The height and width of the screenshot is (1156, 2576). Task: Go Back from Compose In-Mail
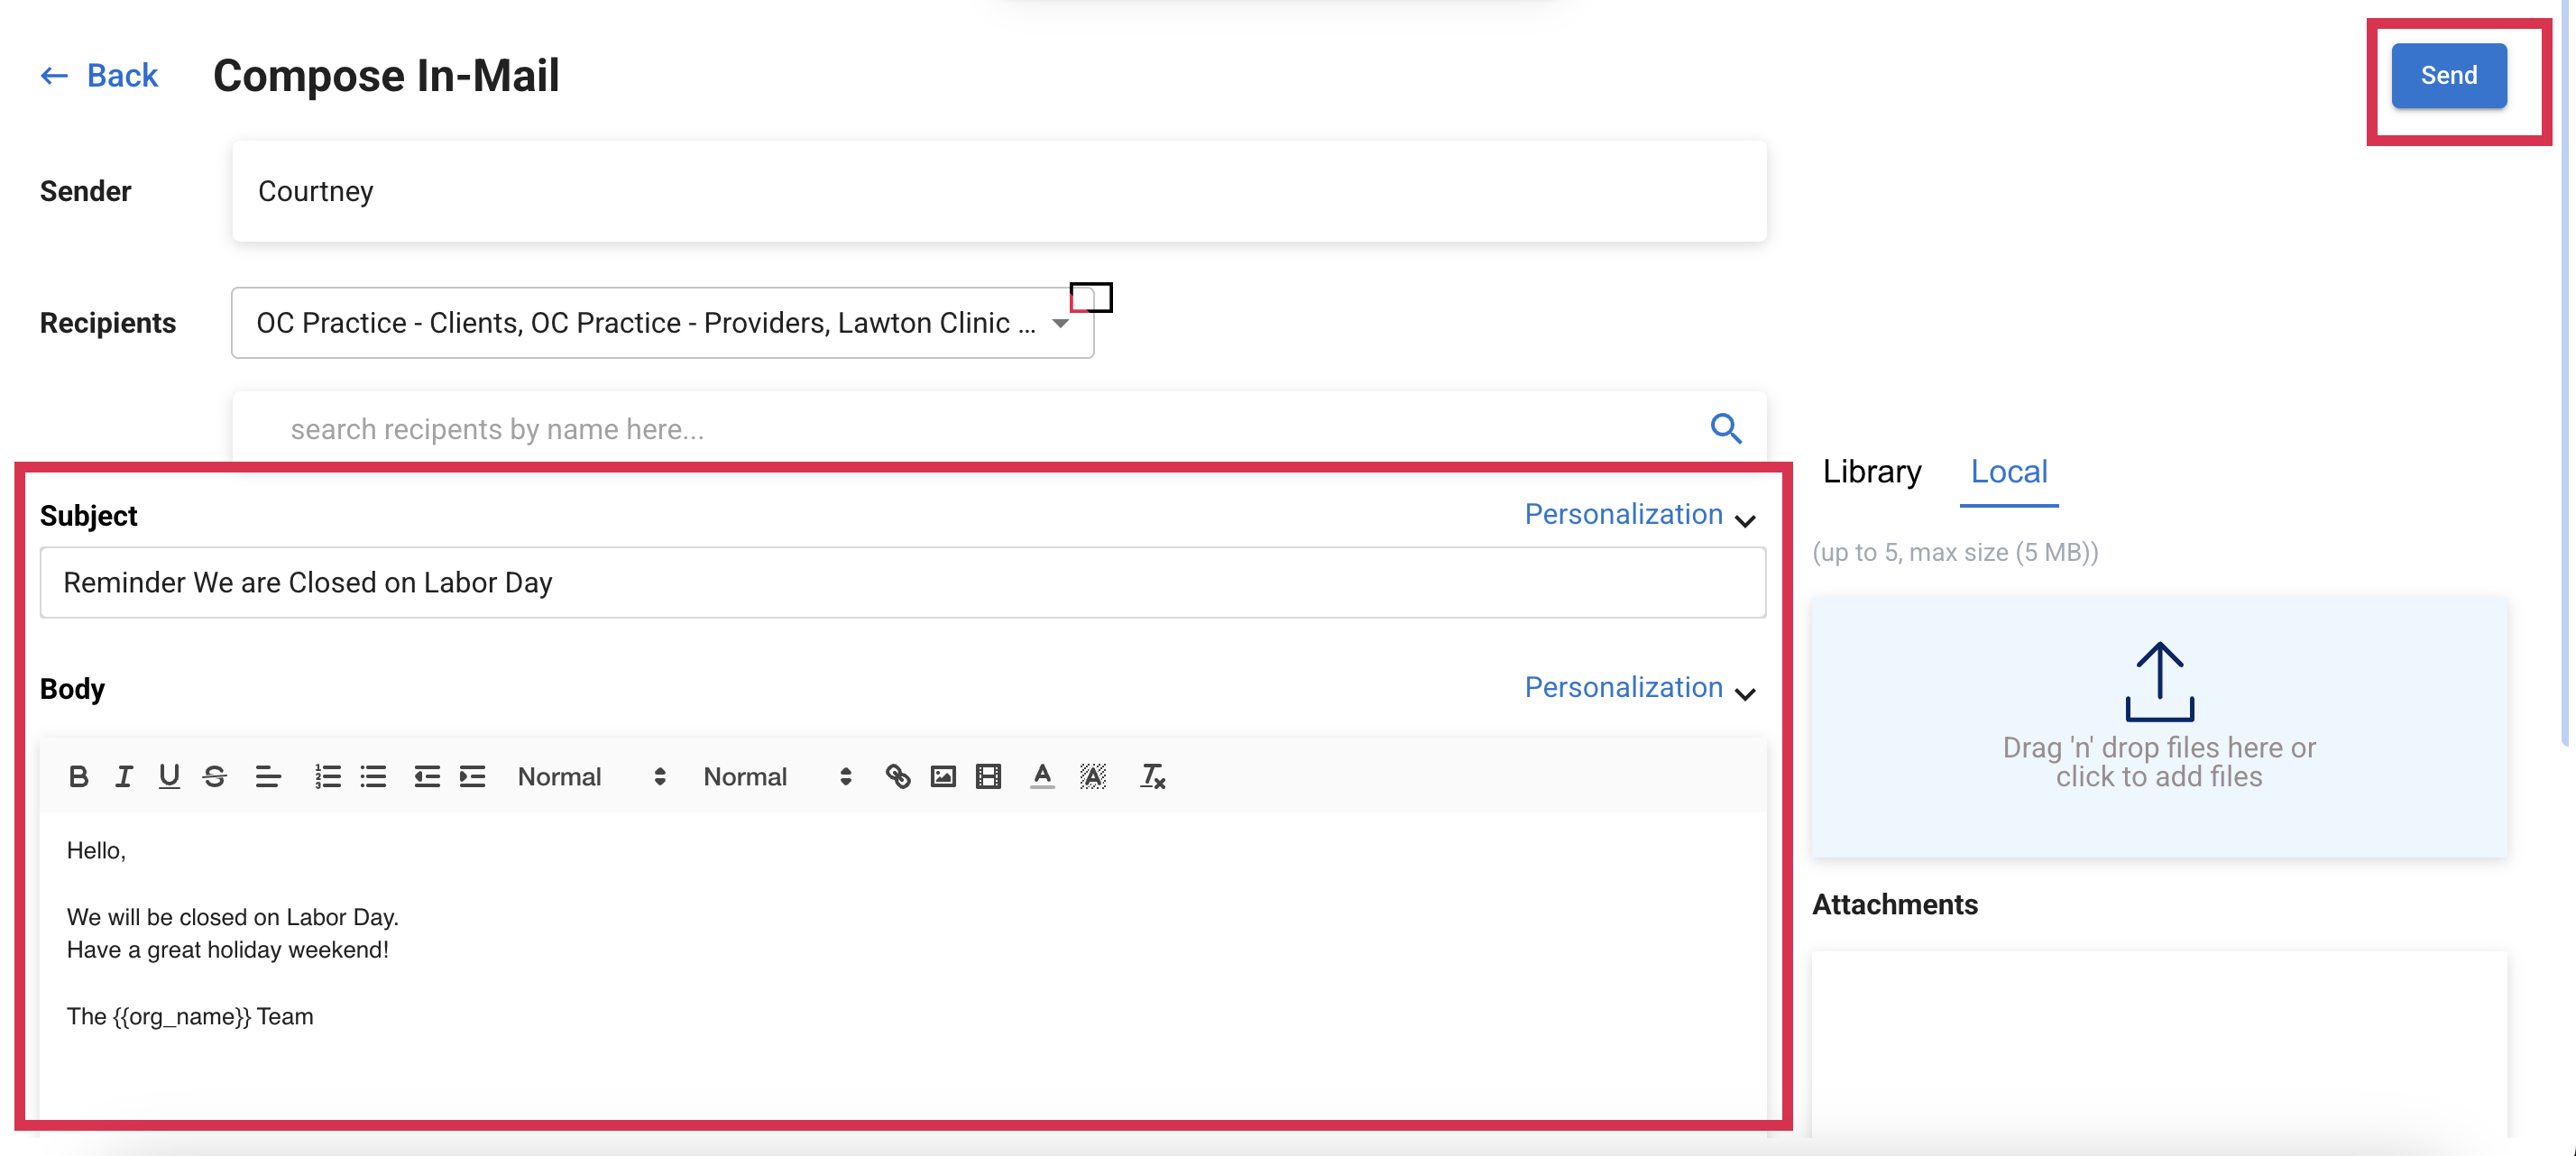click(x=99, y=76)
